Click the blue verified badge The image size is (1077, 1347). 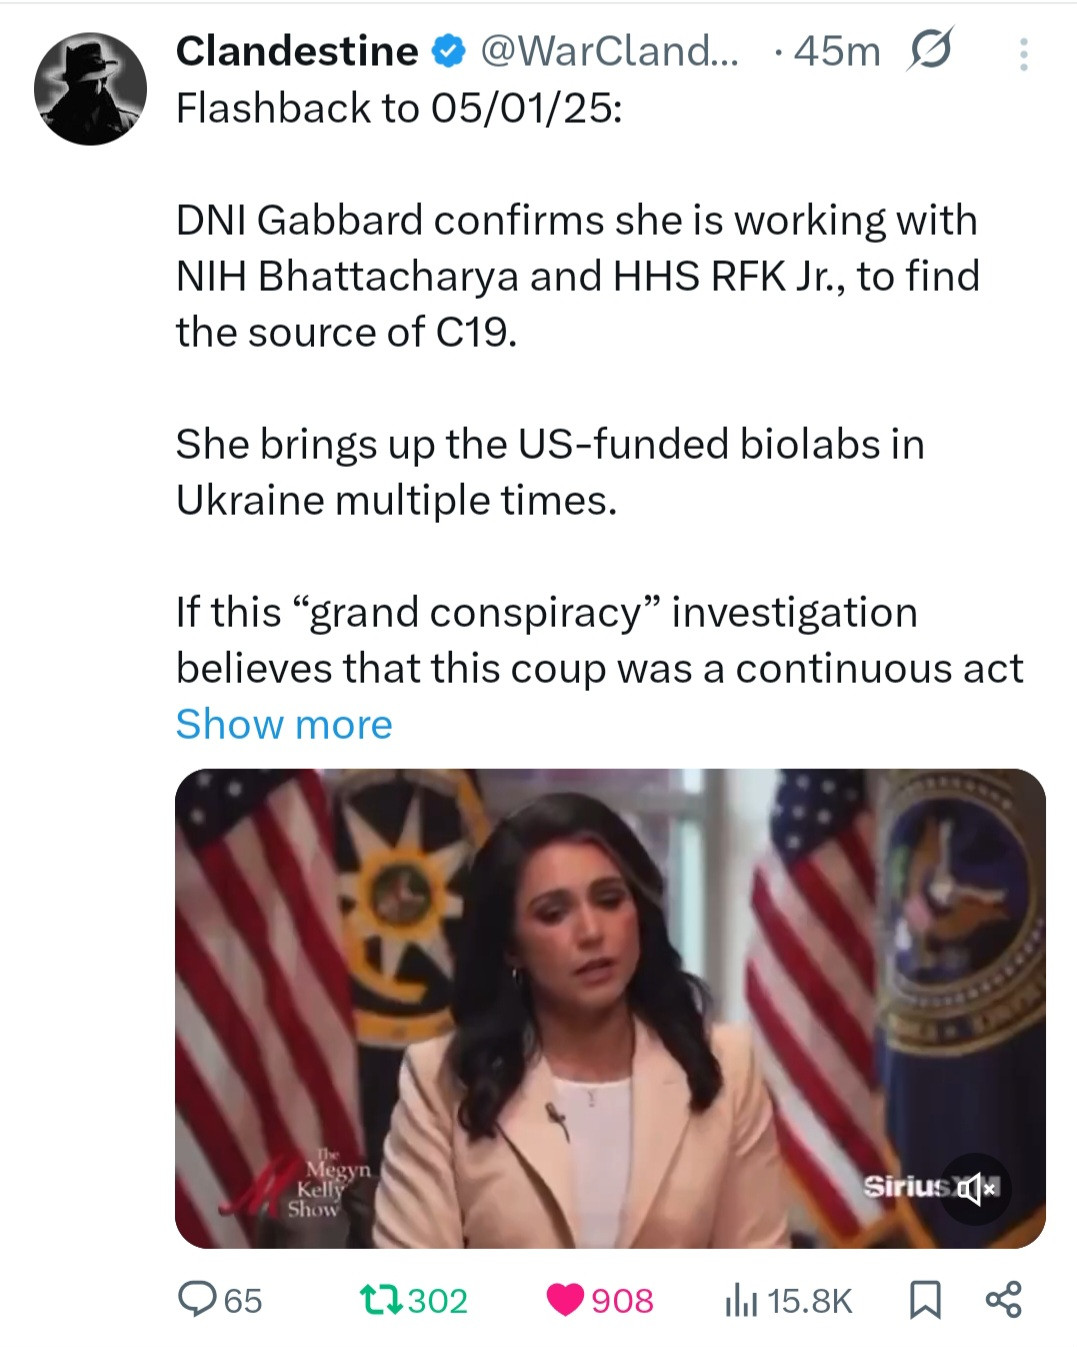(449, 51)
